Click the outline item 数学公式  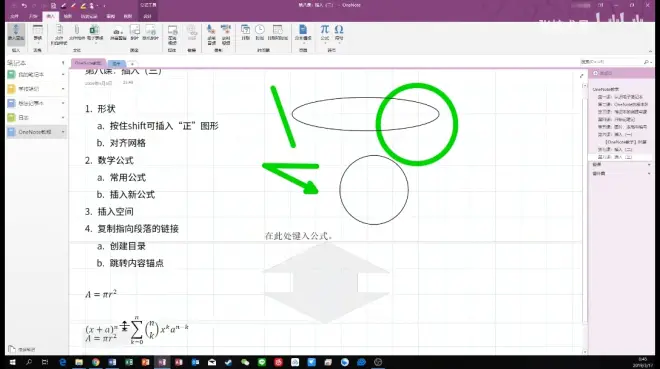coord(115,160)
